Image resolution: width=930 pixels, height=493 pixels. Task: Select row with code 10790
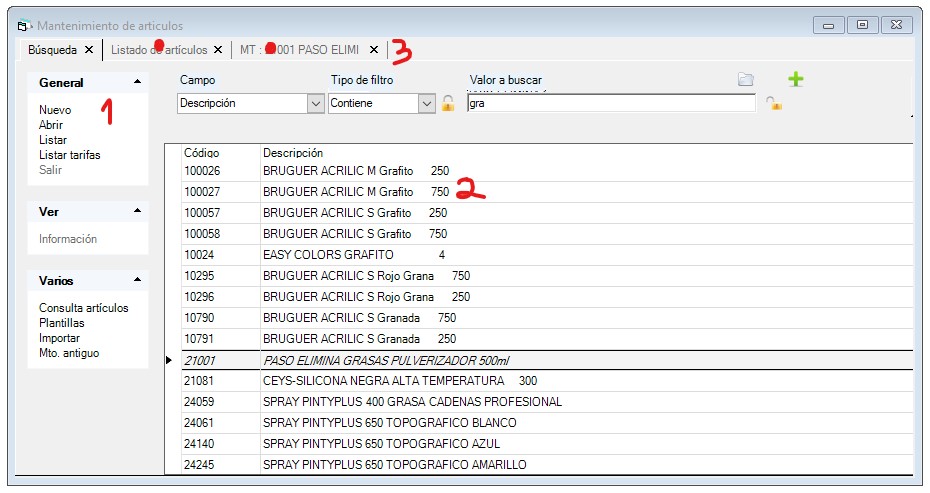(547, 318)
